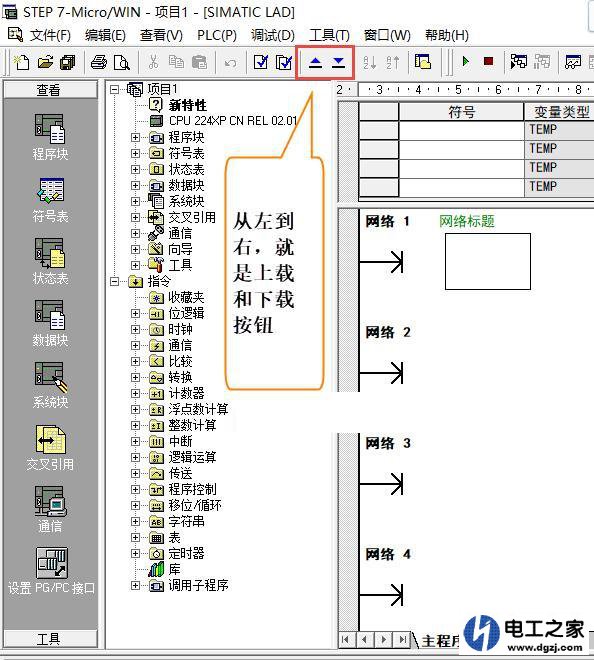Click the empty box in 网络 1
Screen dimensions: 594x660
tap(487, 261)
